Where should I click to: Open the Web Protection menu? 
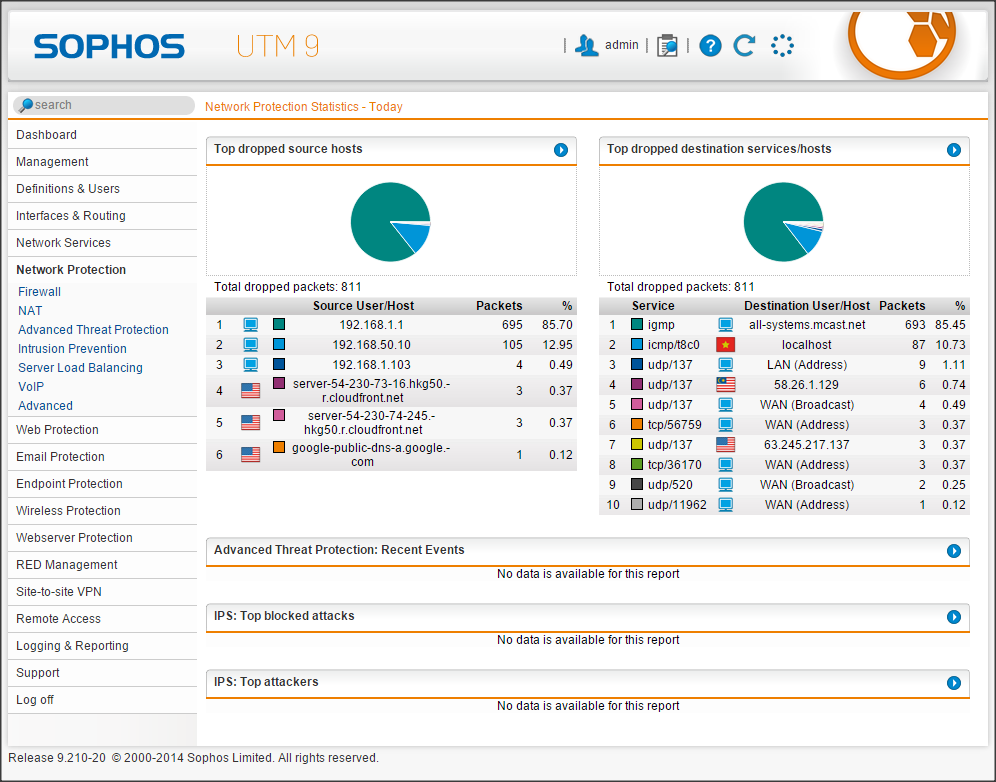57,430
